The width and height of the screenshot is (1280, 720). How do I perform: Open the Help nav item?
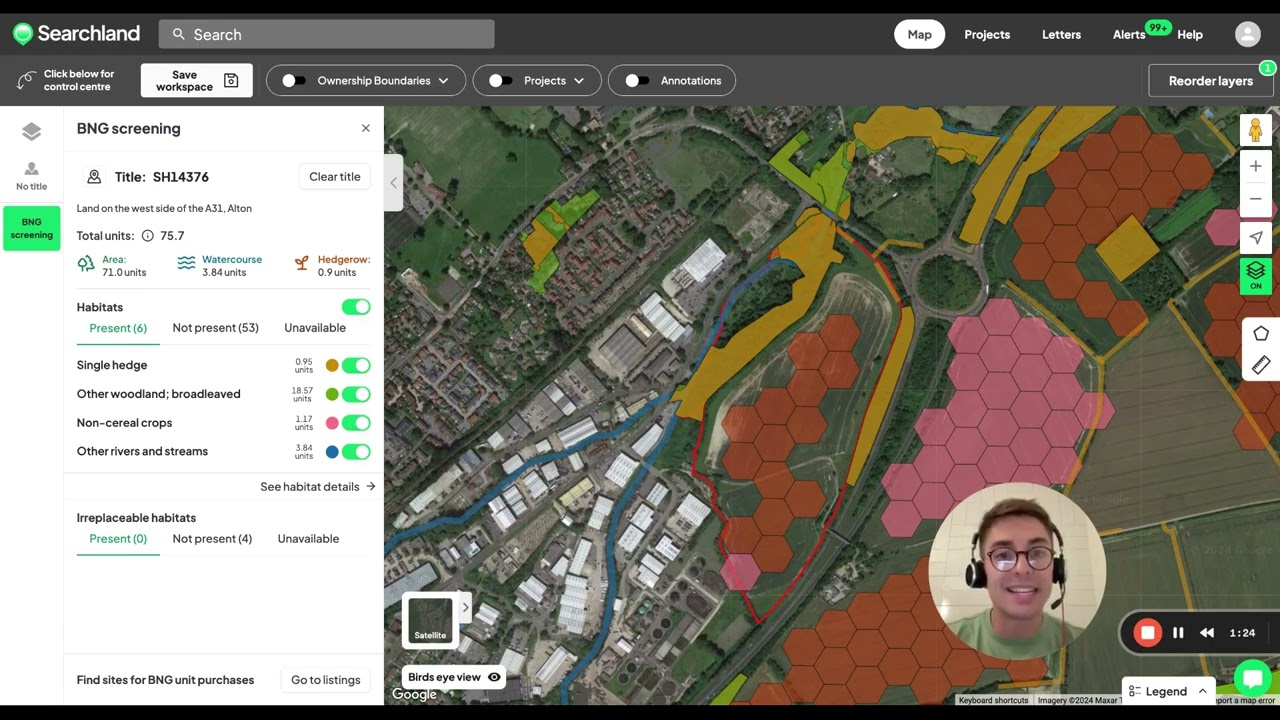pyautogui.click(x=1190, y=34)
